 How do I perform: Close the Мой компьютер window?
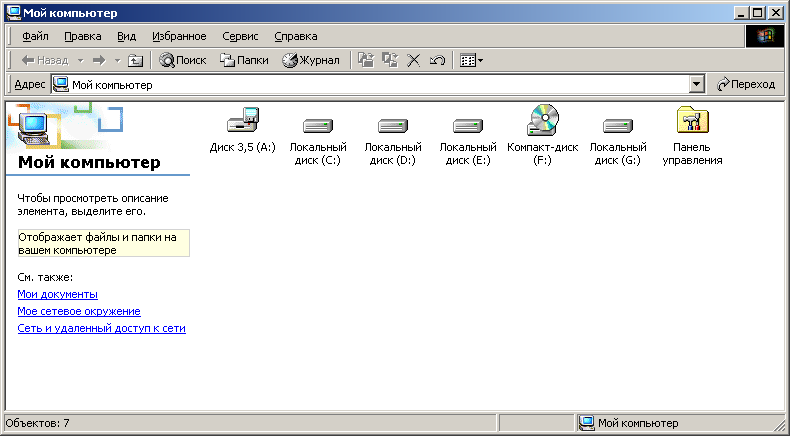775,13
